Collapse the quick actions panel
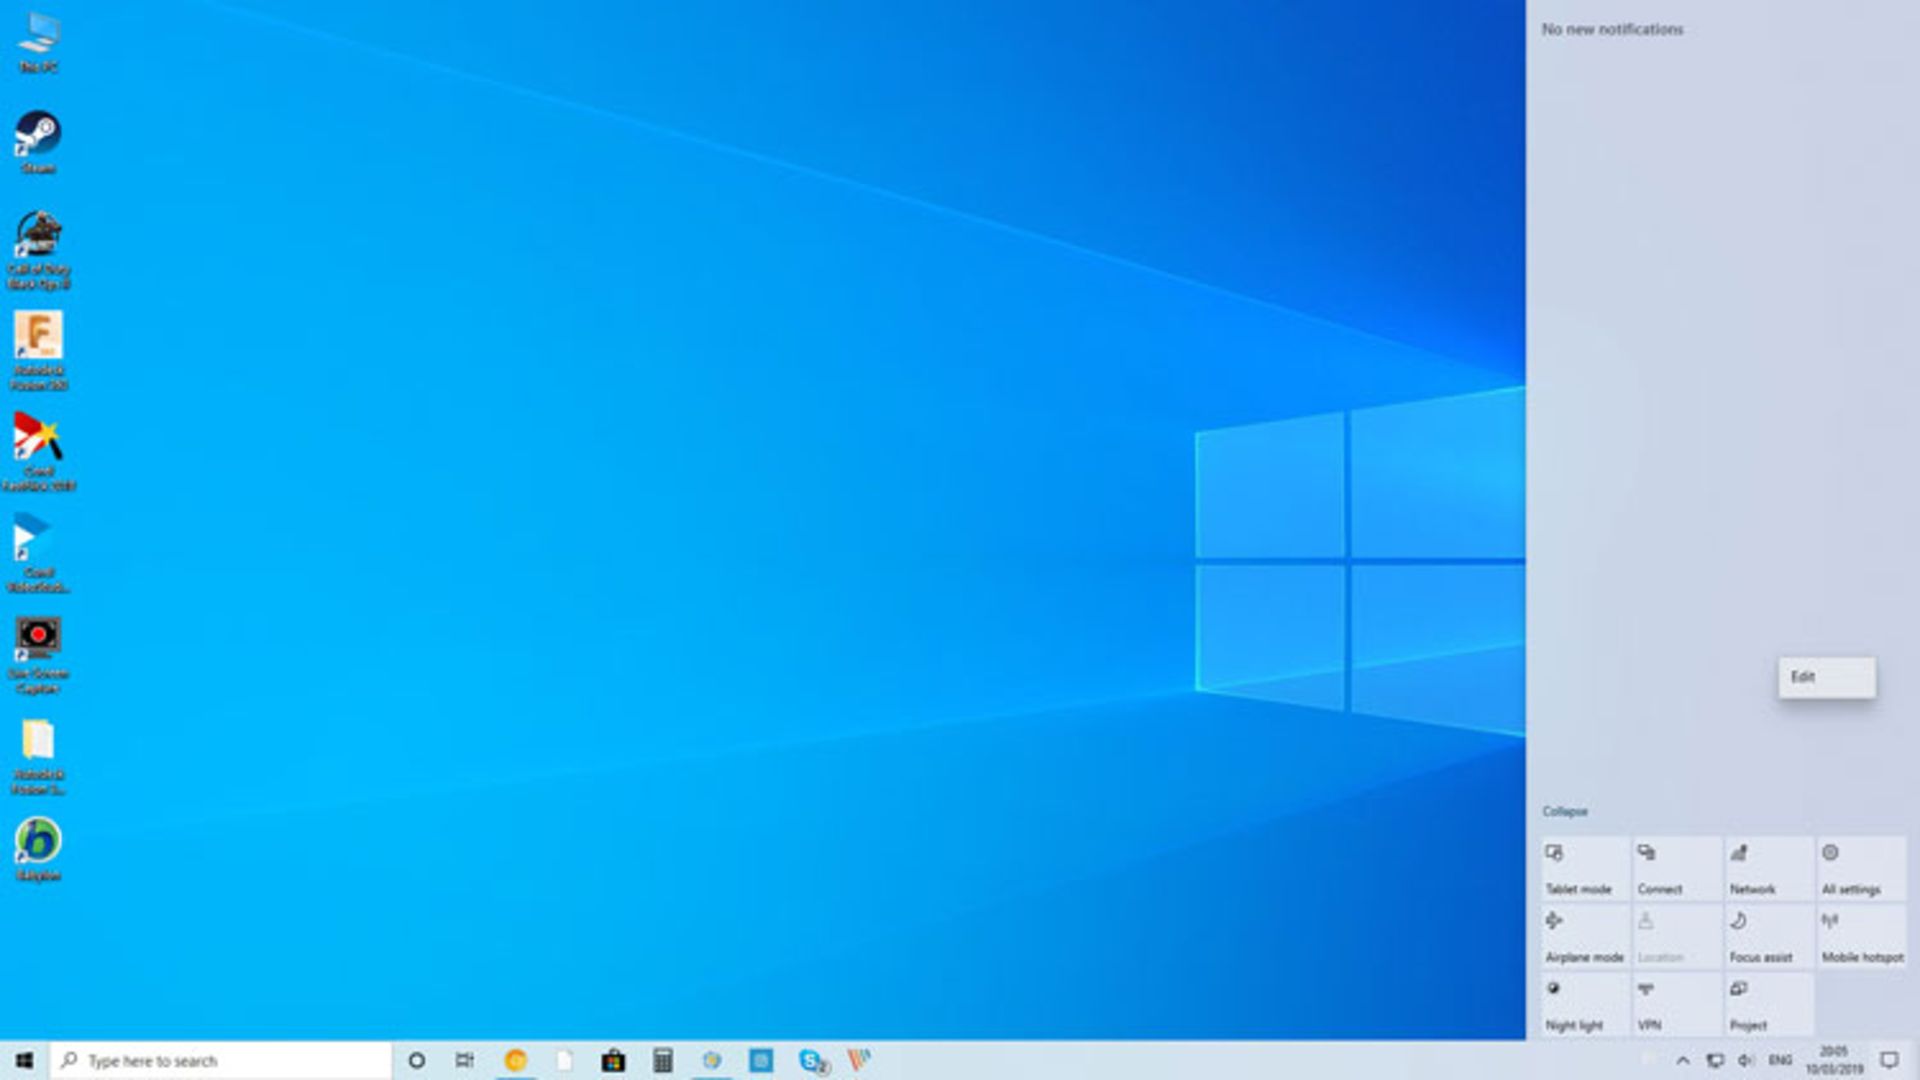1920x1080 pixels. click(x=1565, y=811)
